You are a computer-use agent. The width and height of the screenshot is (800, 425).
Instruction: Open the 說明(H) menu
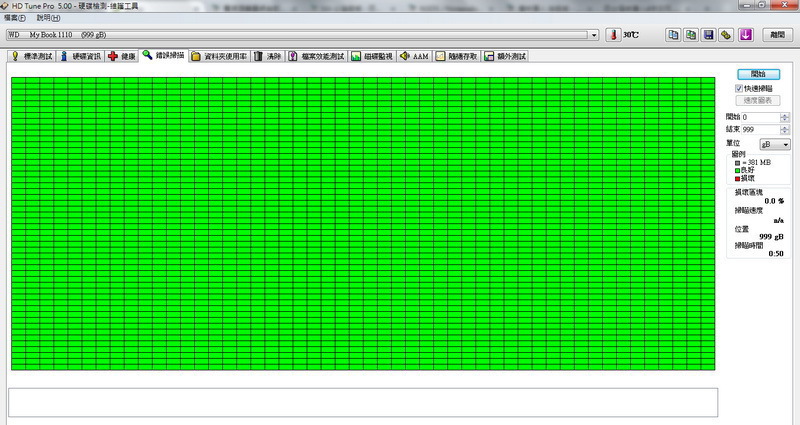[48, 18]
